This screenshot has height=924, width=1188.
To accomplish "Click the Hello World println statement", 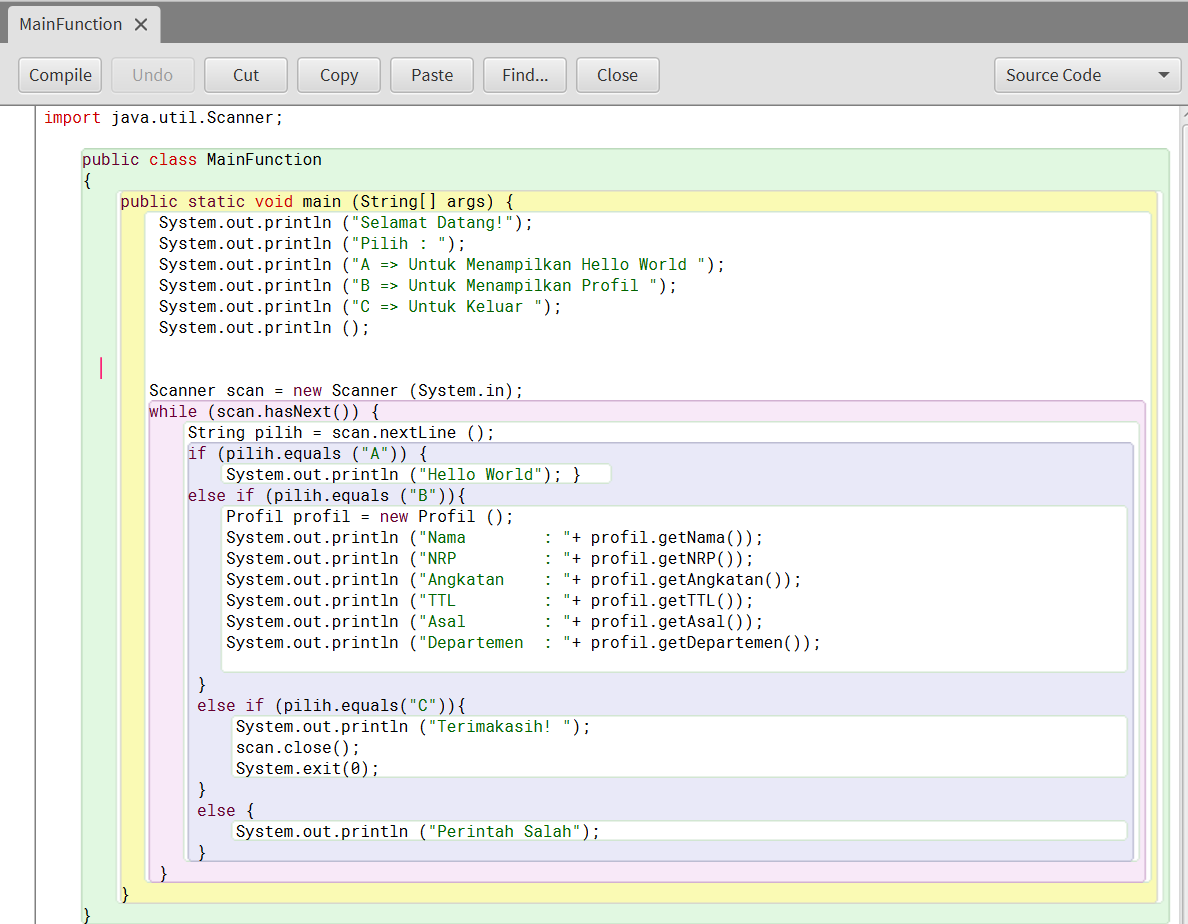I will click(400, 474).
